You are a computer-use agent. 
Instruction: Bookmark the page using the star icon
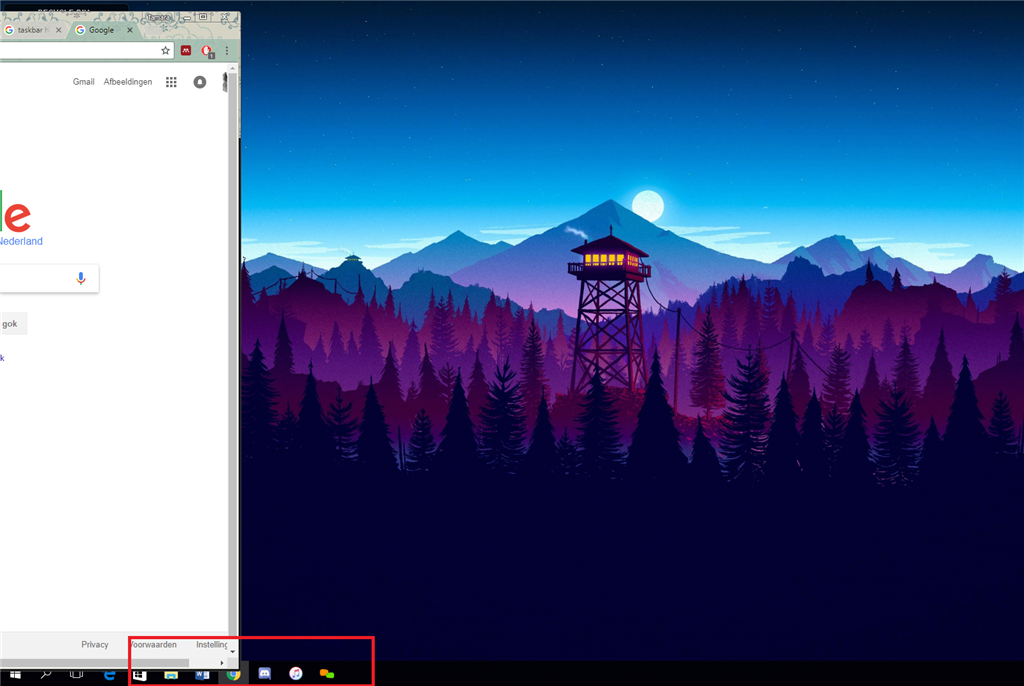click(166, 50)
